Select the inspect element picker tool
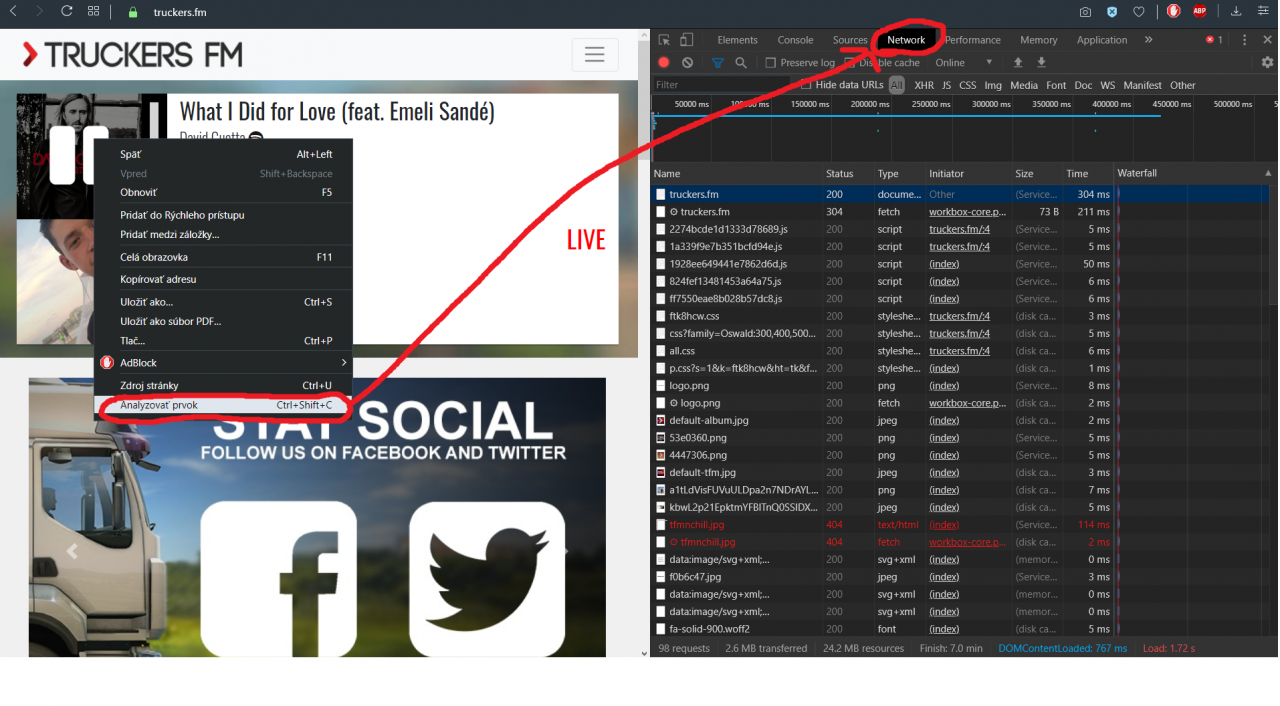Image resolution: width=1280 pixels, height=706 pixels. 664,40
